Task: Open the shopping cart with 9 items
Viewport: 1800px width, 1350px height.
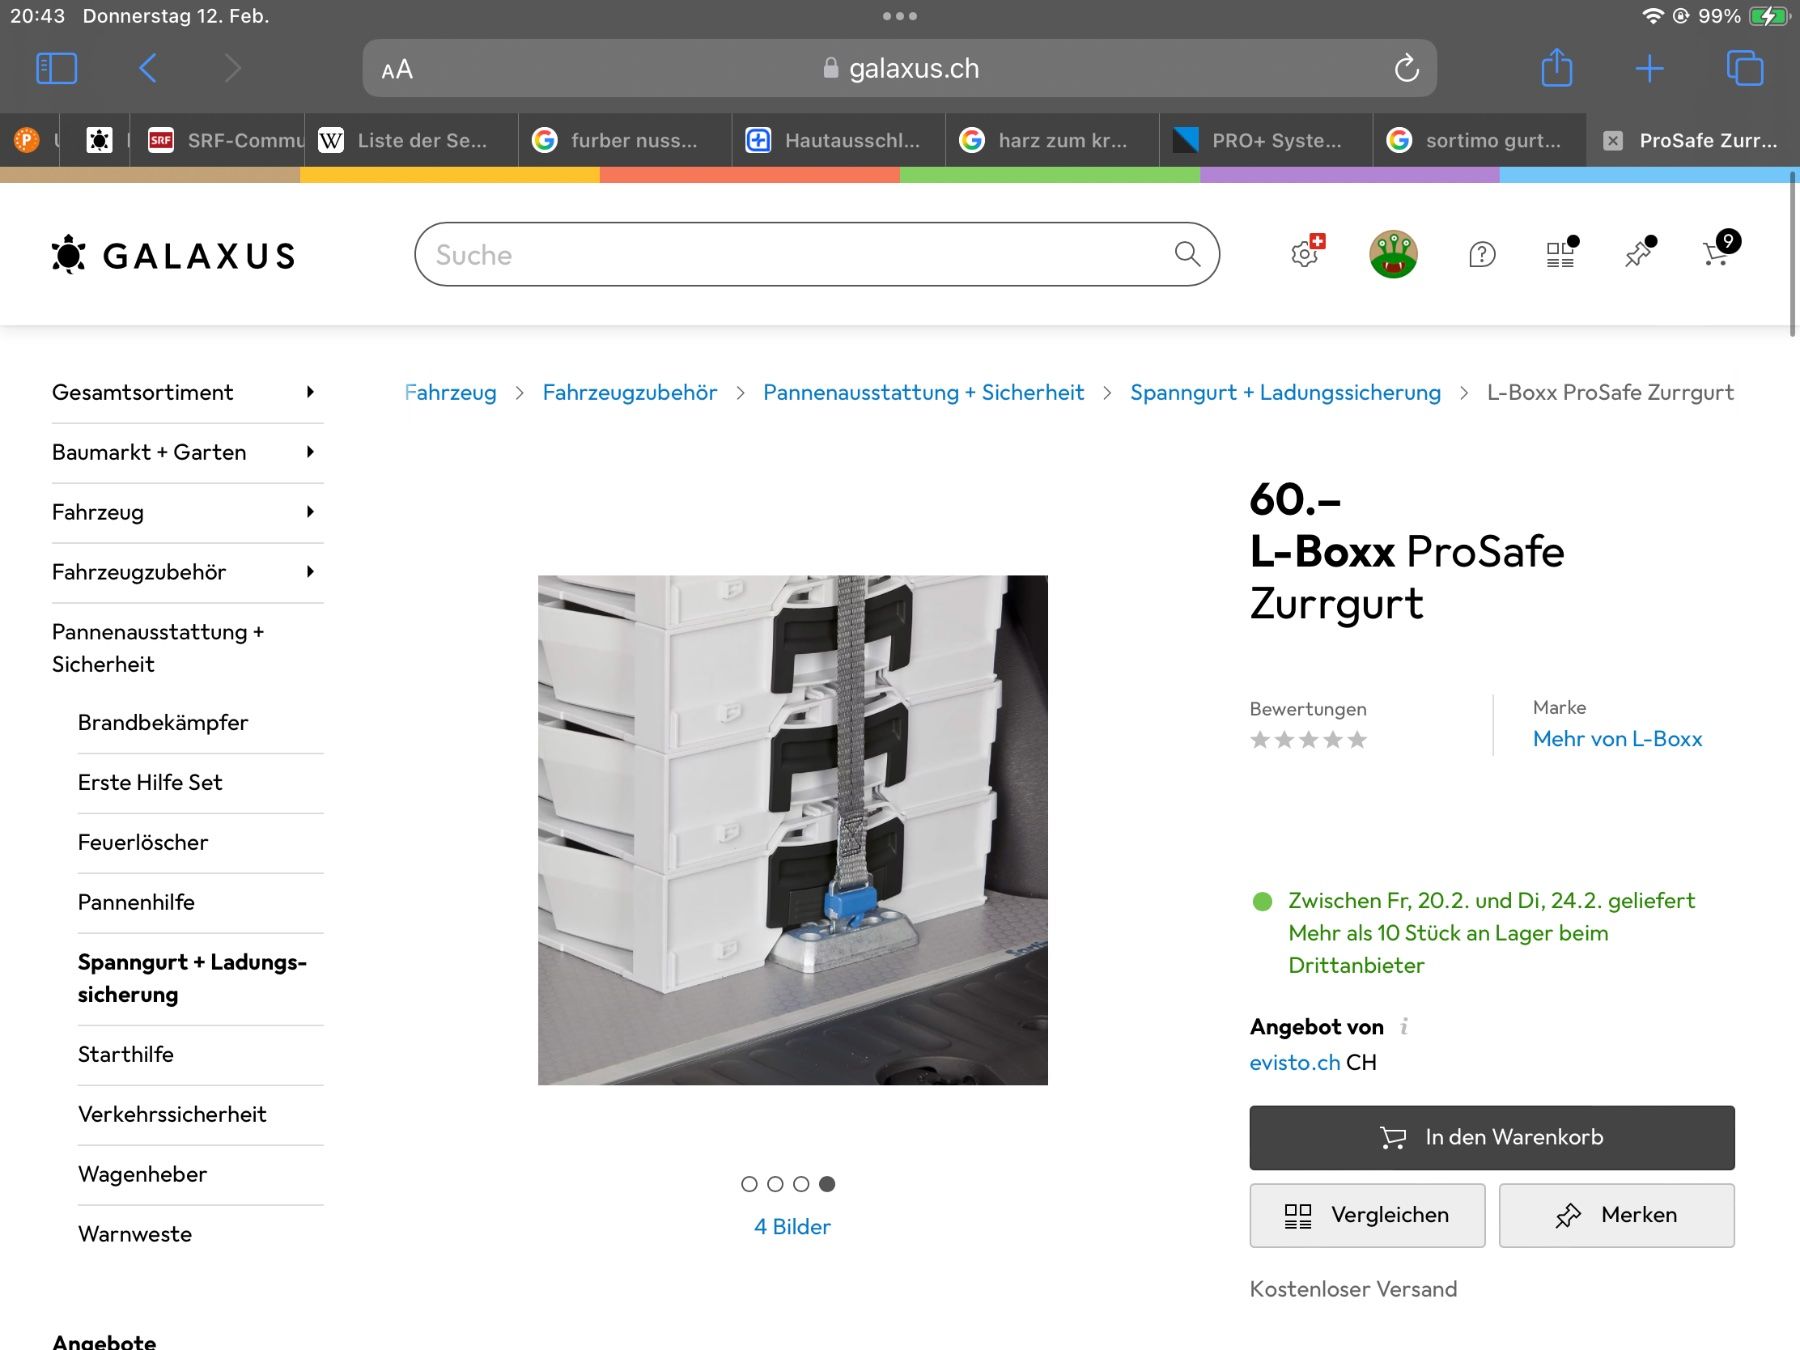Action: click(x=1720, y=249)
